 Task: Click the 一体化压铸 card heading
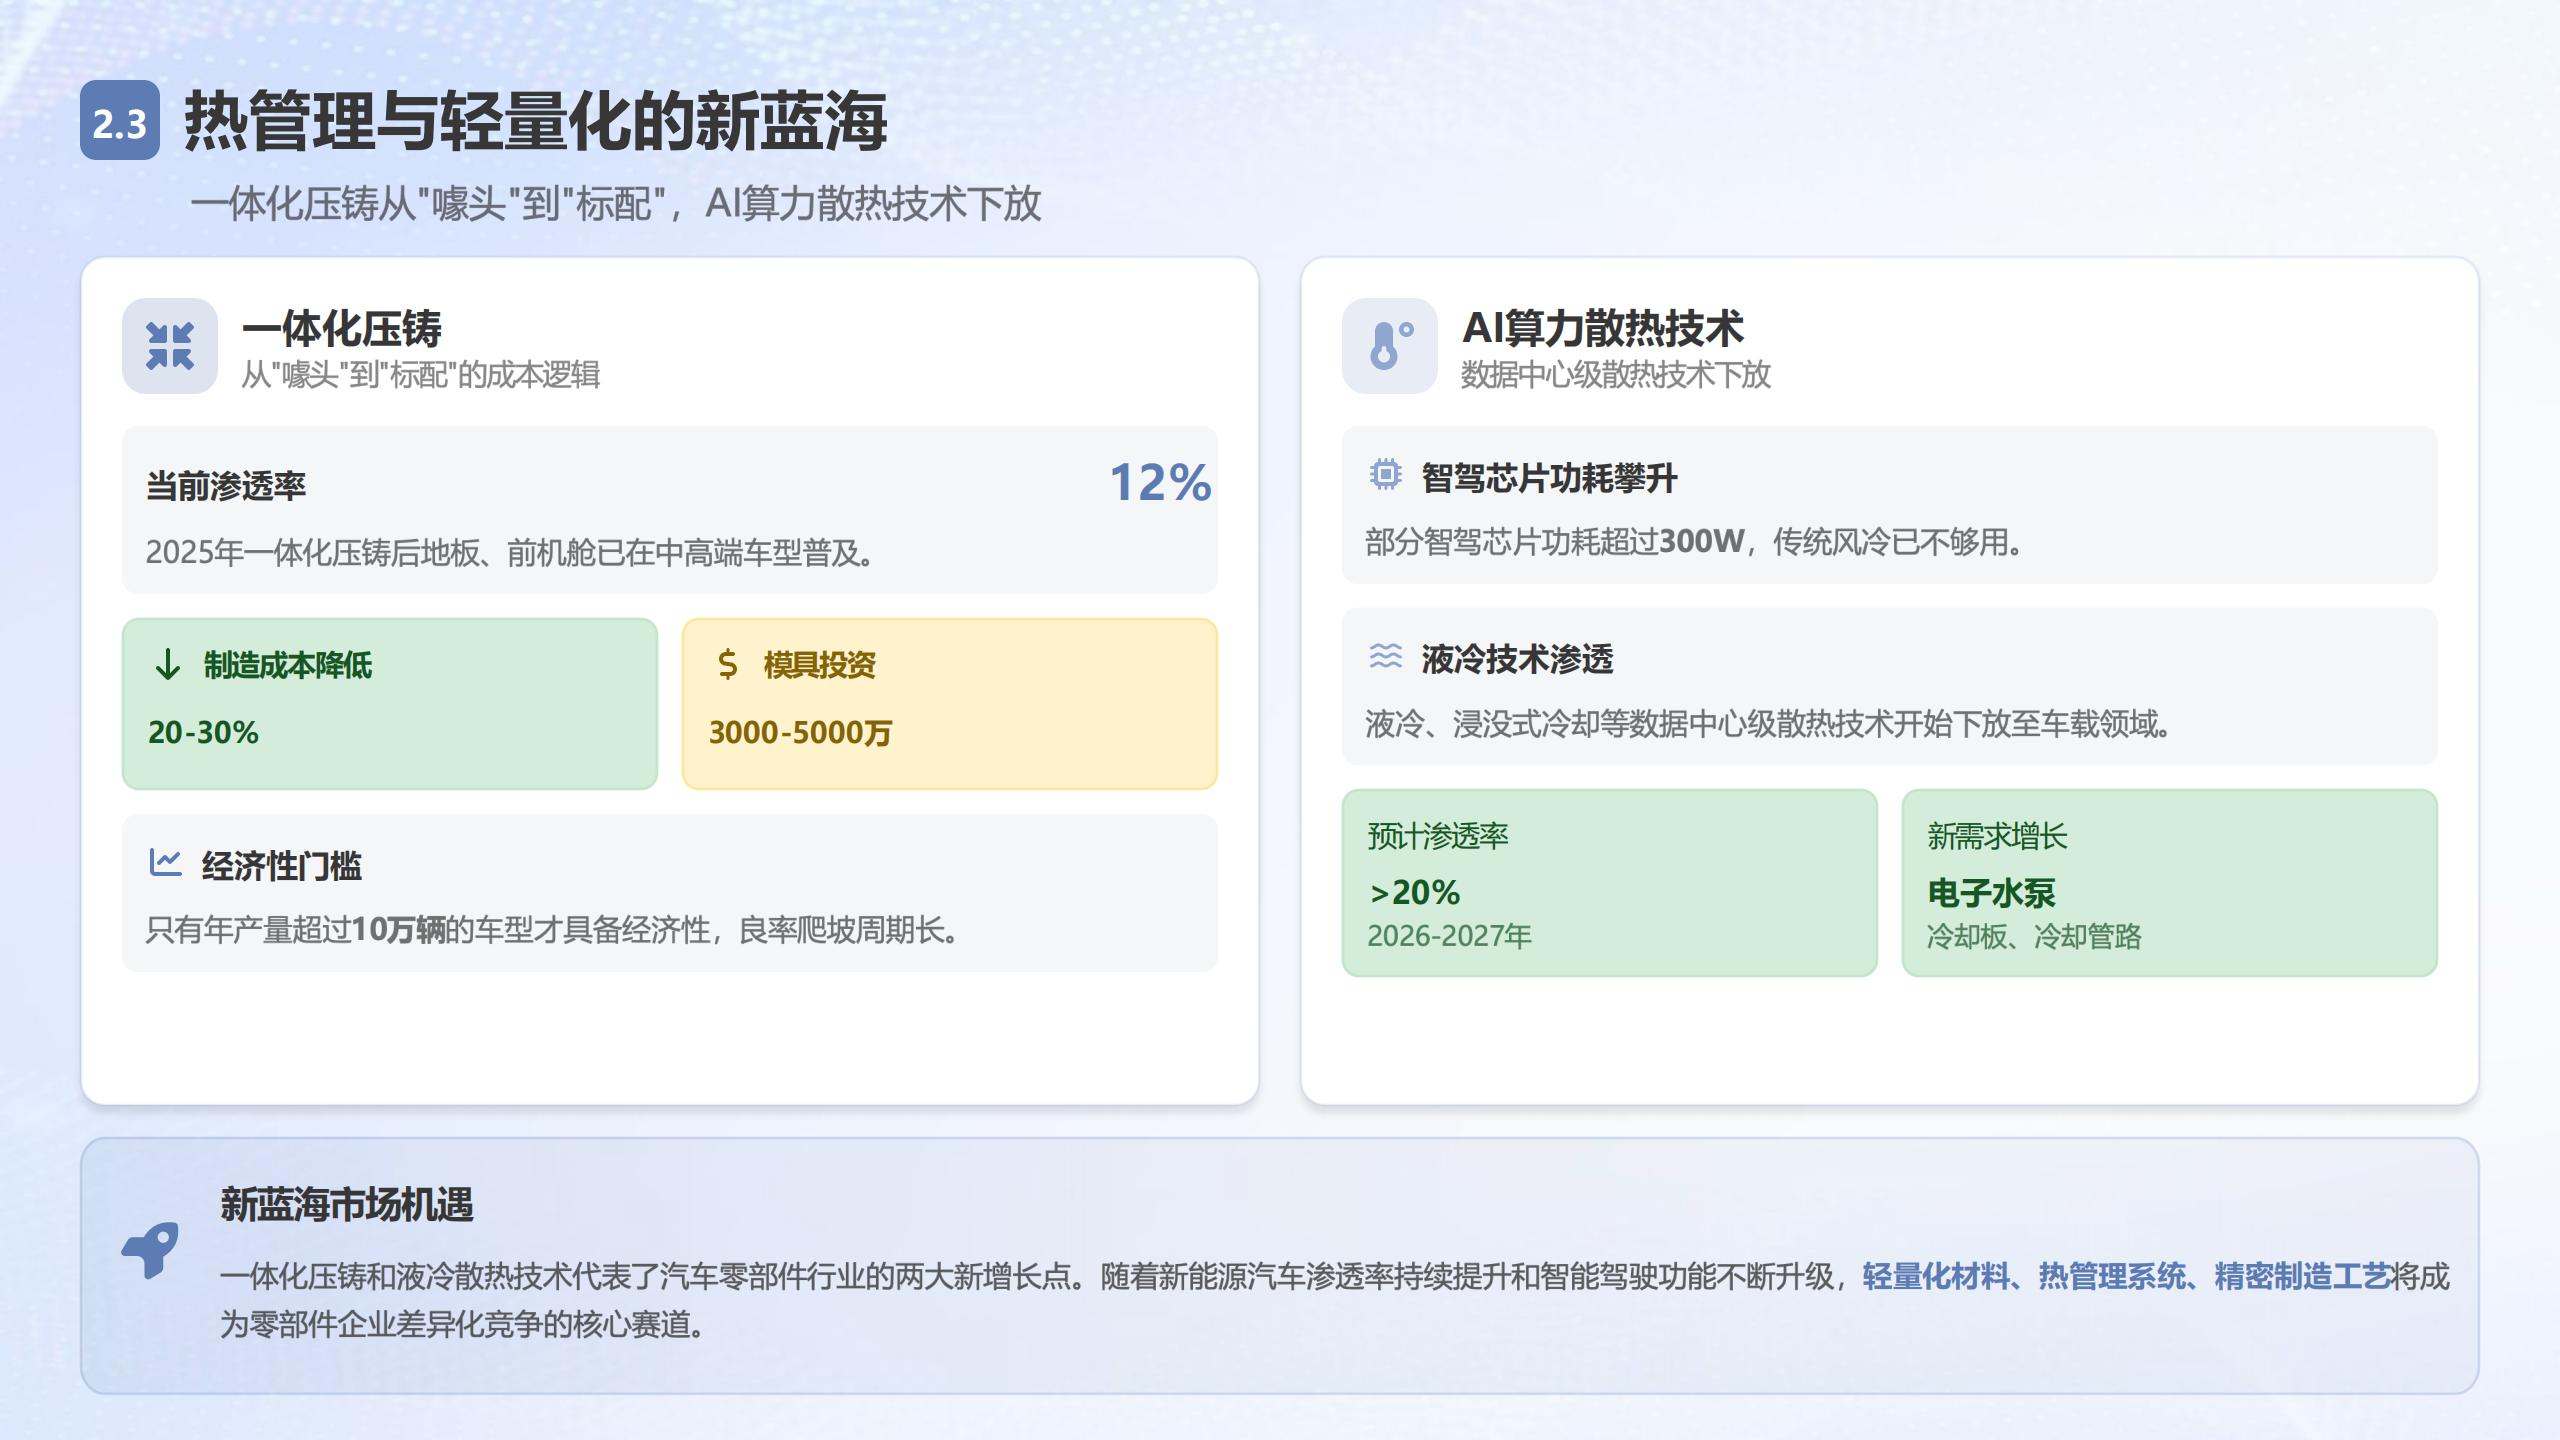[341, 328]
